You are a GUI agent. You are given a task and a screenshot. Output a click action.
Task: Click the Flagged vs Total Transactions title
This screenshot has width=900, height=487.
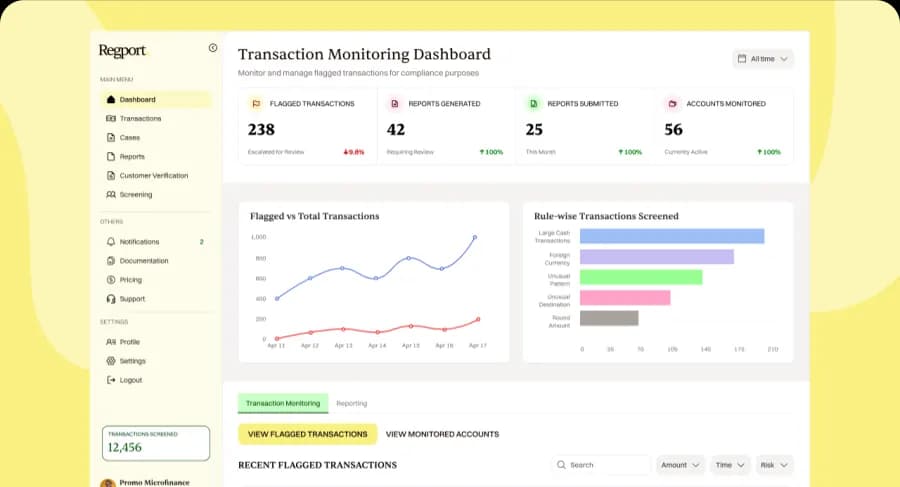(x=315, y=217)
